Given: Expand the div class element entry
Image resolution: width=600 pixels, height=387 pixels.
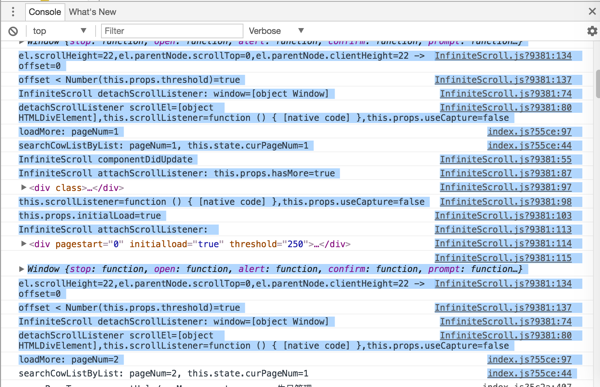Looking at the screenshot, I should [x=23, y=188].
